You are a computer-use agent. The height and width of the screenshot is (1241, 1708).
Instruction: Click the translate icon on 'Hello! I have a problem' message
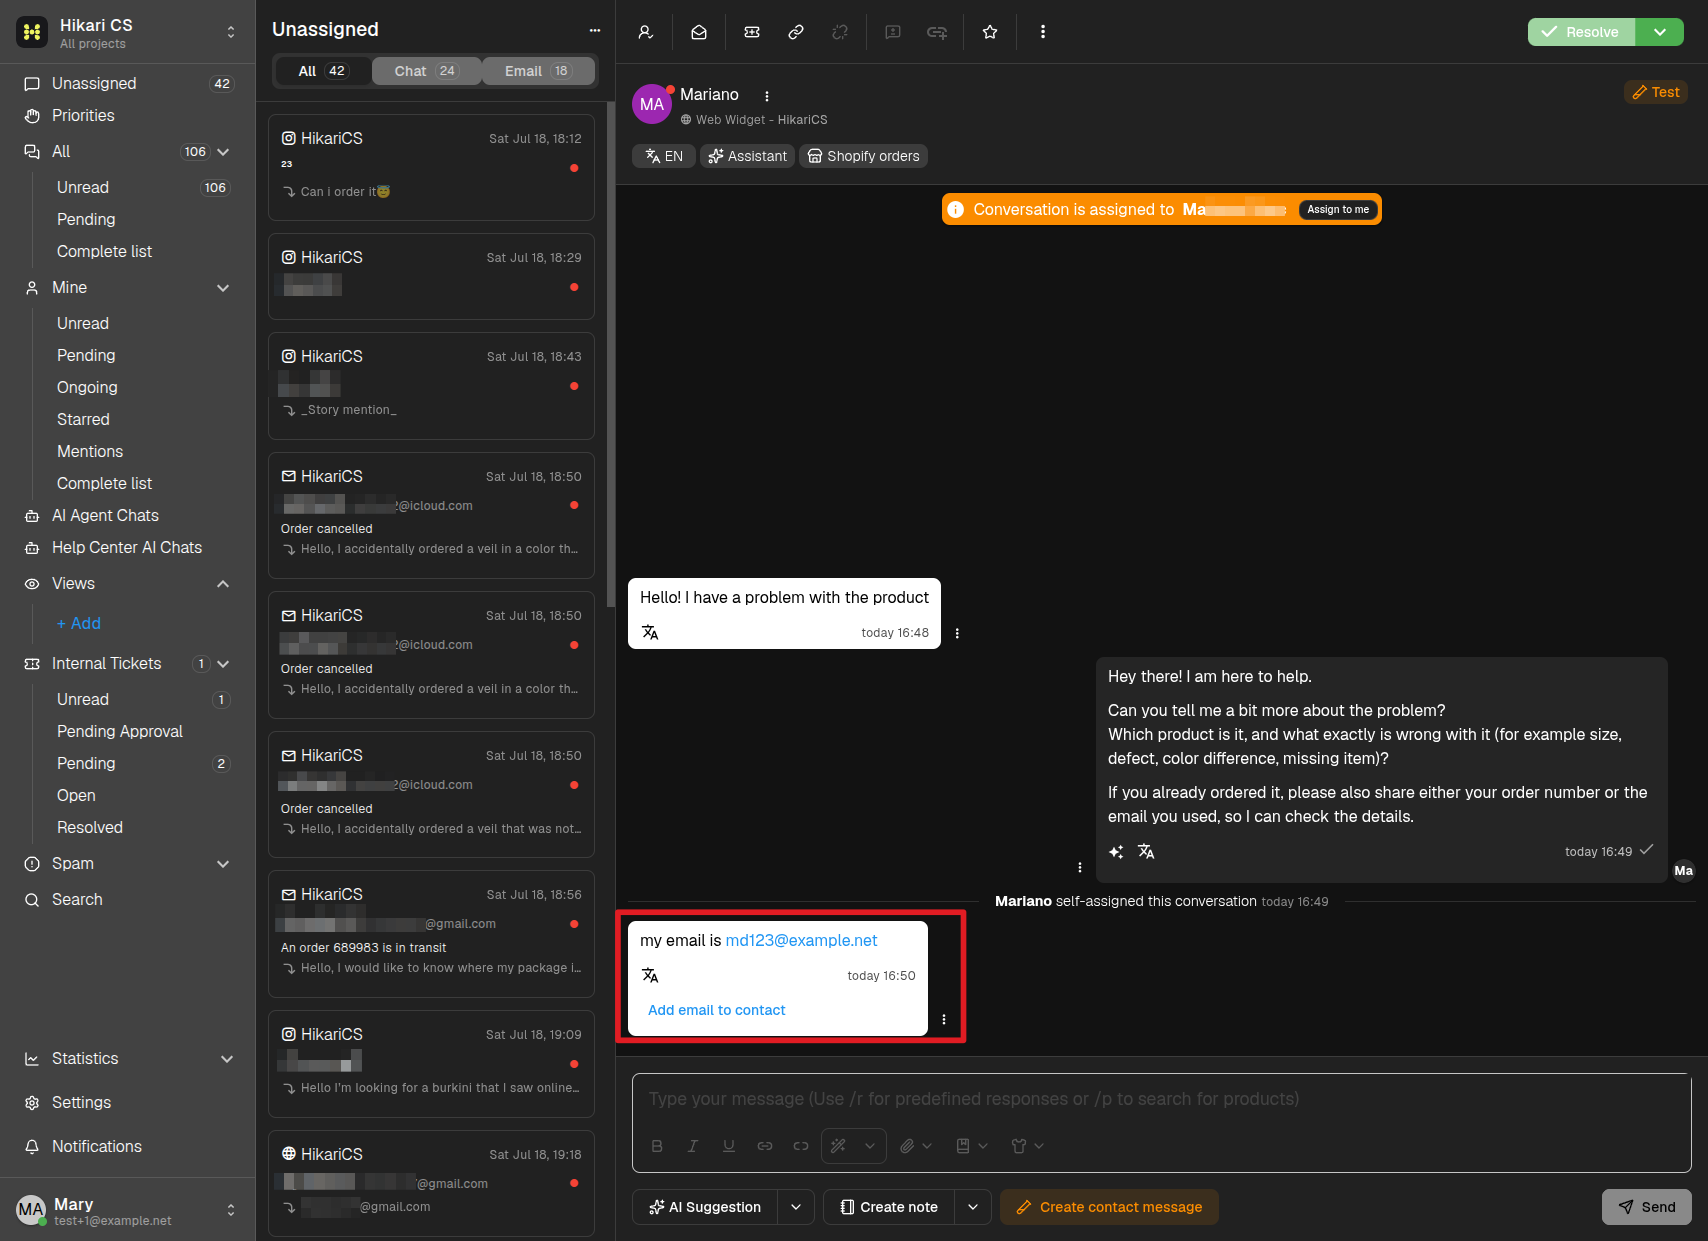[650, 632]
